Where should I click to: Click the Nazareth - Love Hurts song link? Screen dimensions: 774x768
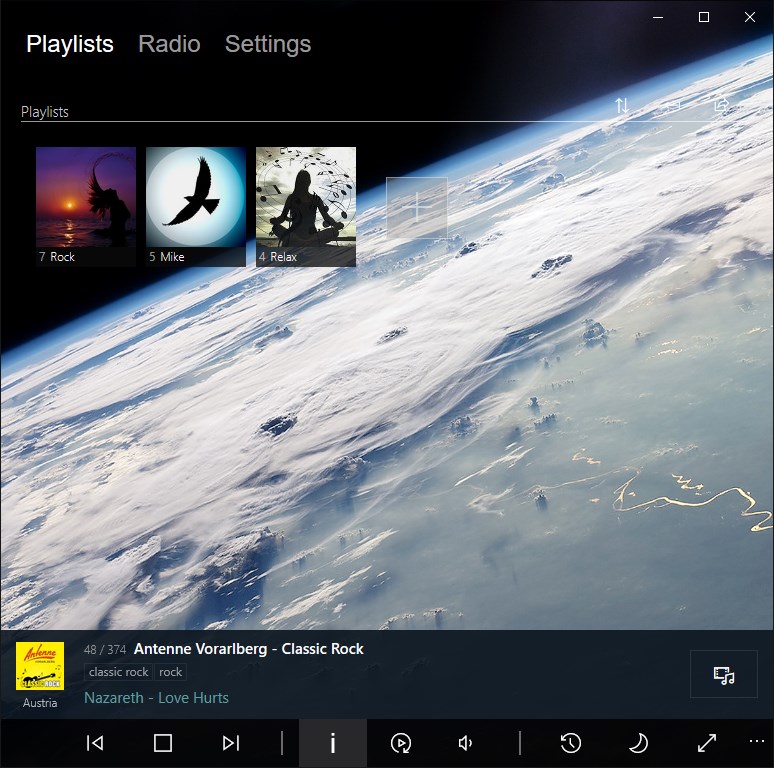[156, 697]
